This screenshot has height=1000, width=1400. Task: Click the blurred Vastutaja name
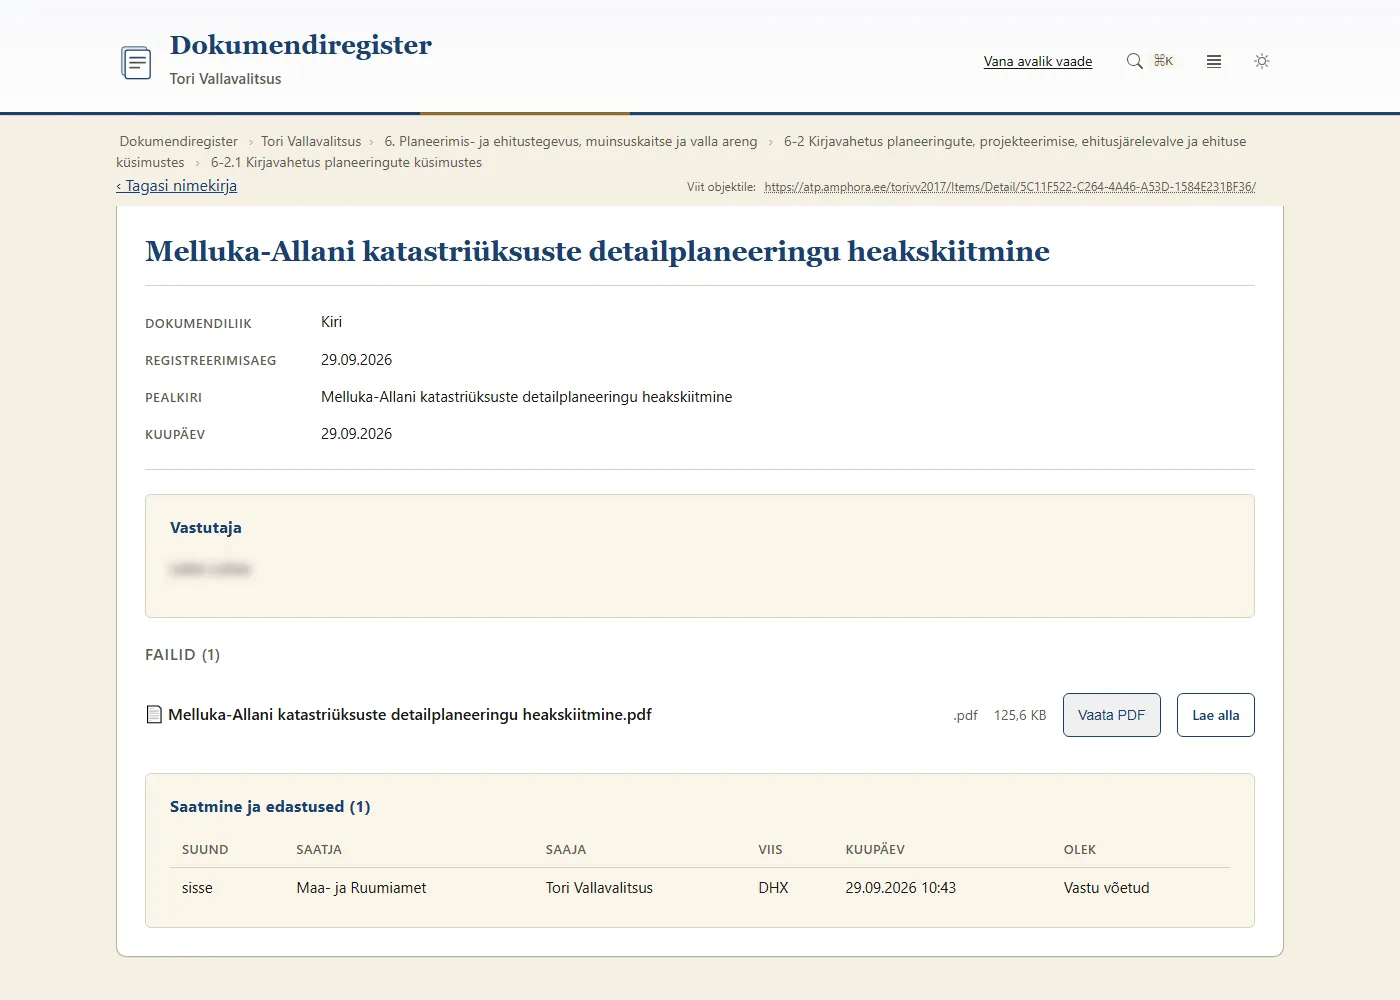click(210, 569)
